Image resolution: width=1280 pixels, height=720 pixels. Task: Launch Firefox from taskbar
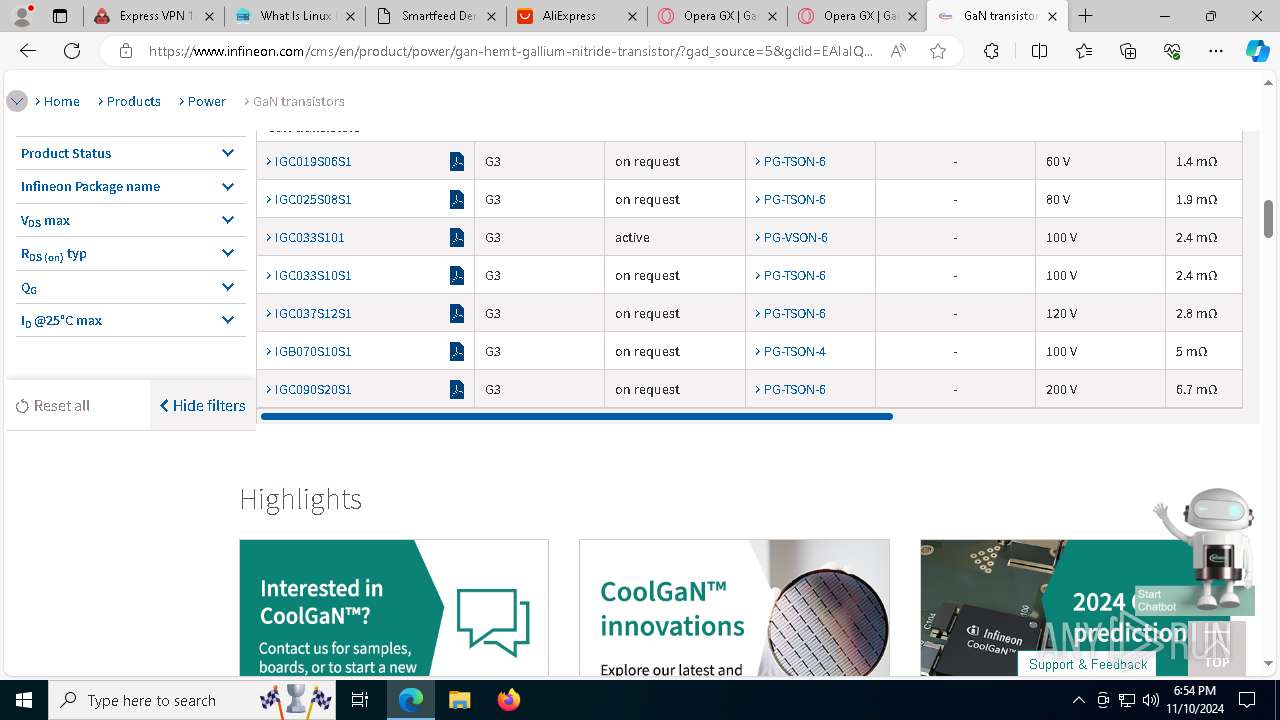coord(508,700)
